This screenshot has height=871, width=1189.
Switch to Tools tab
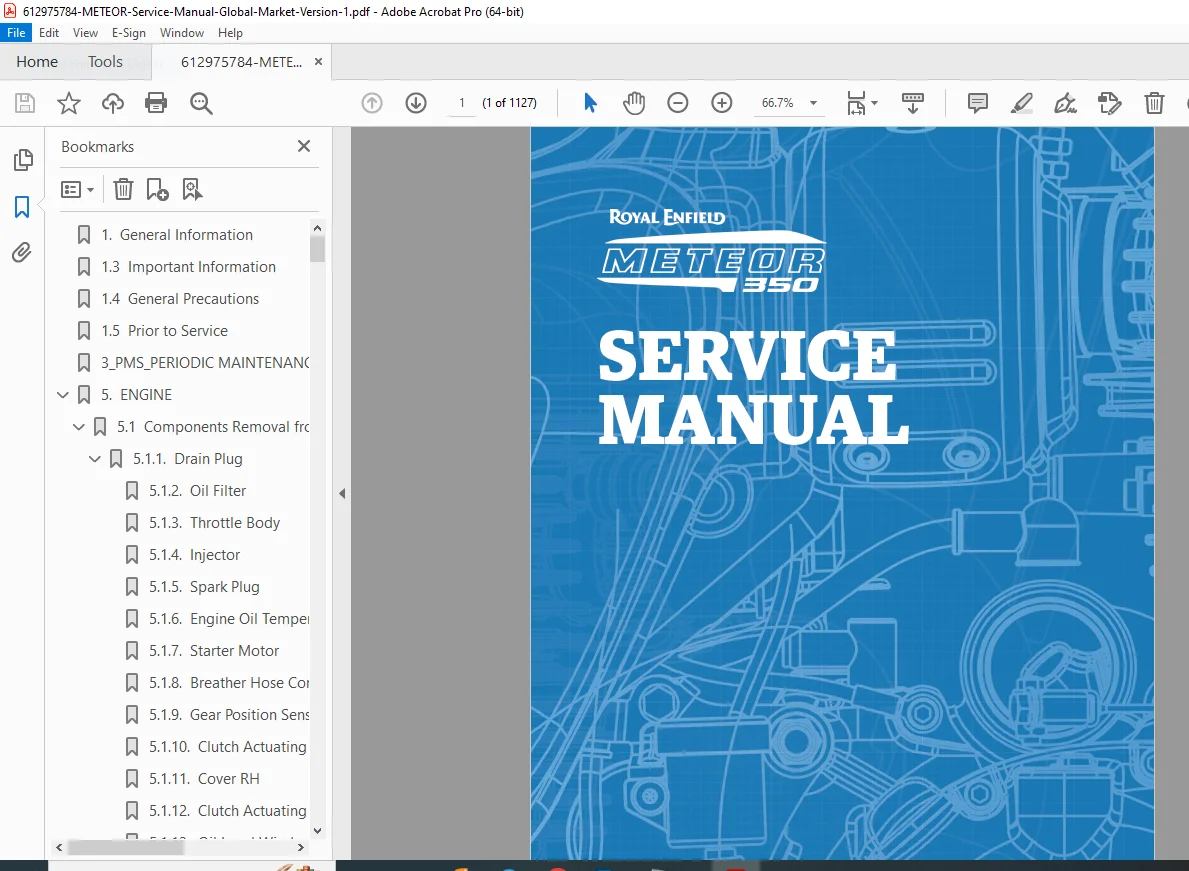(105, 61)
